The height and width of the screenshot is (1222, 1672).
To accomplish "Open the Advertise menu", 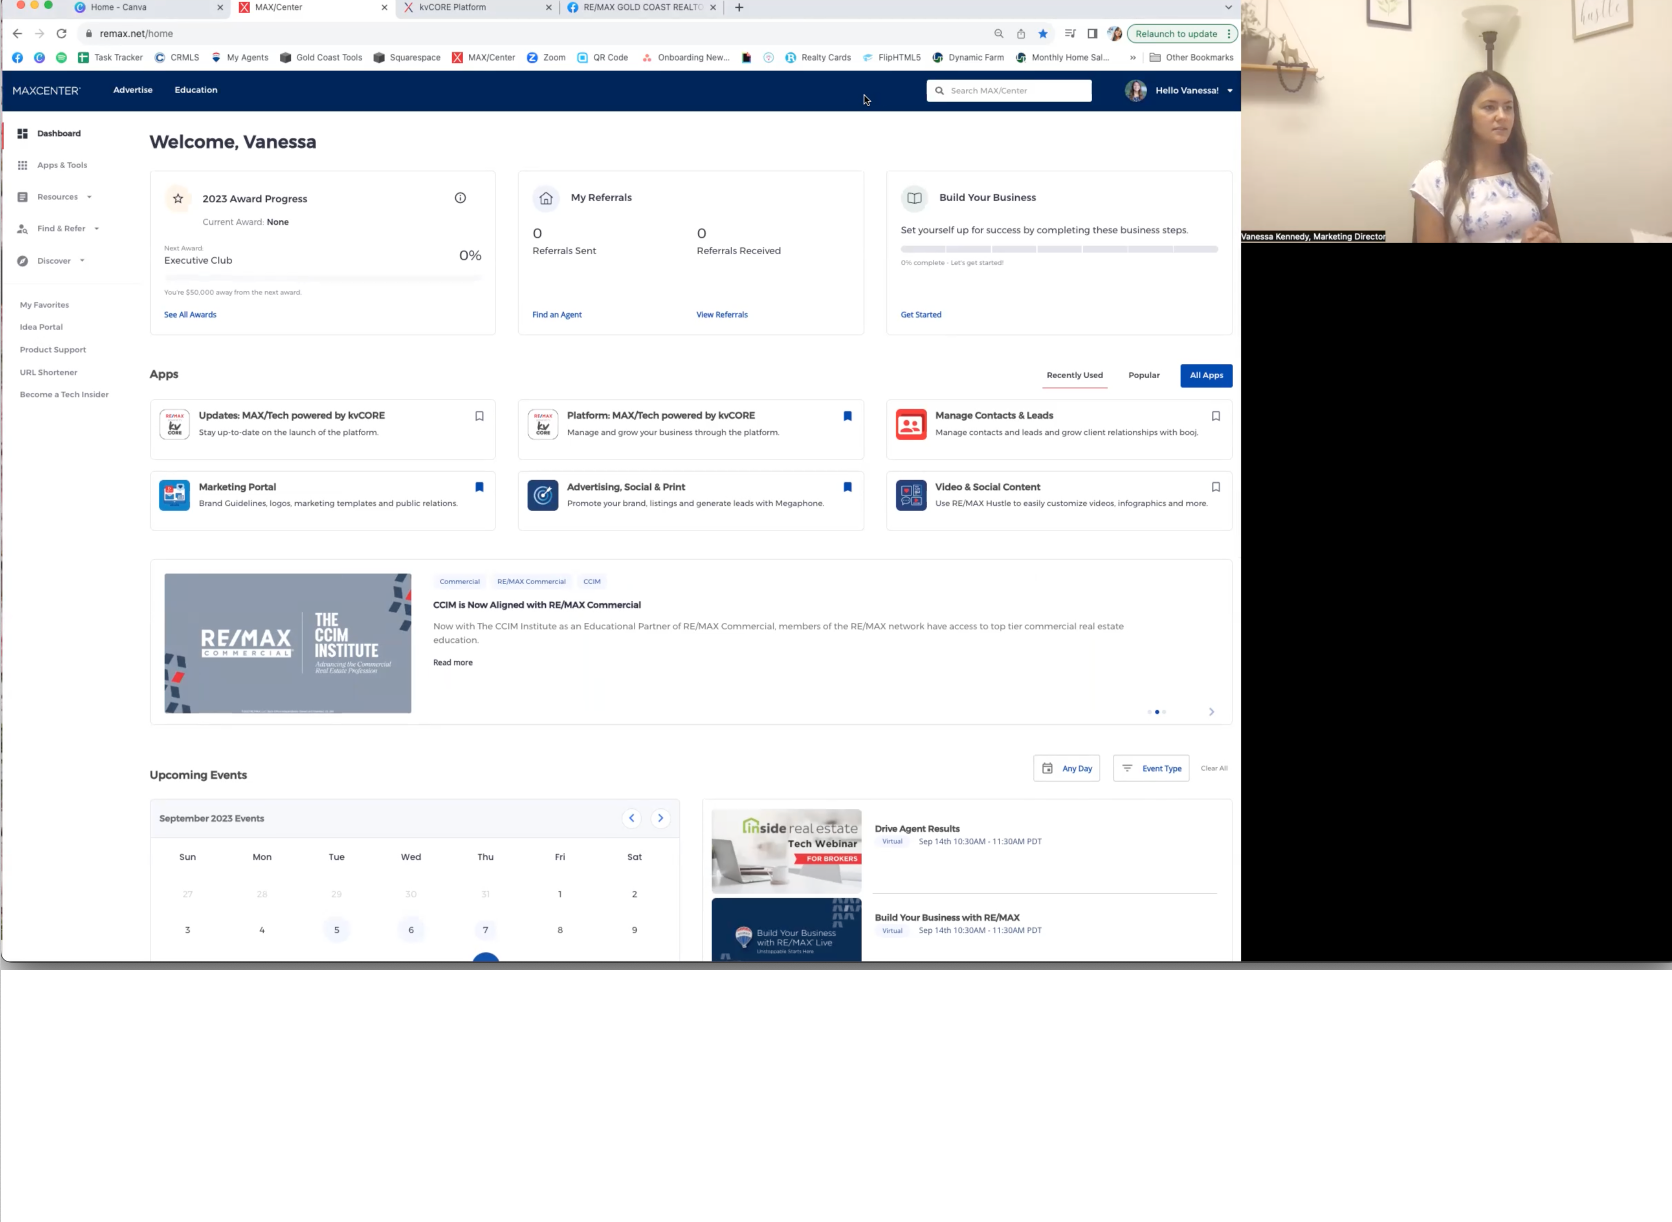I will (133, 90).
